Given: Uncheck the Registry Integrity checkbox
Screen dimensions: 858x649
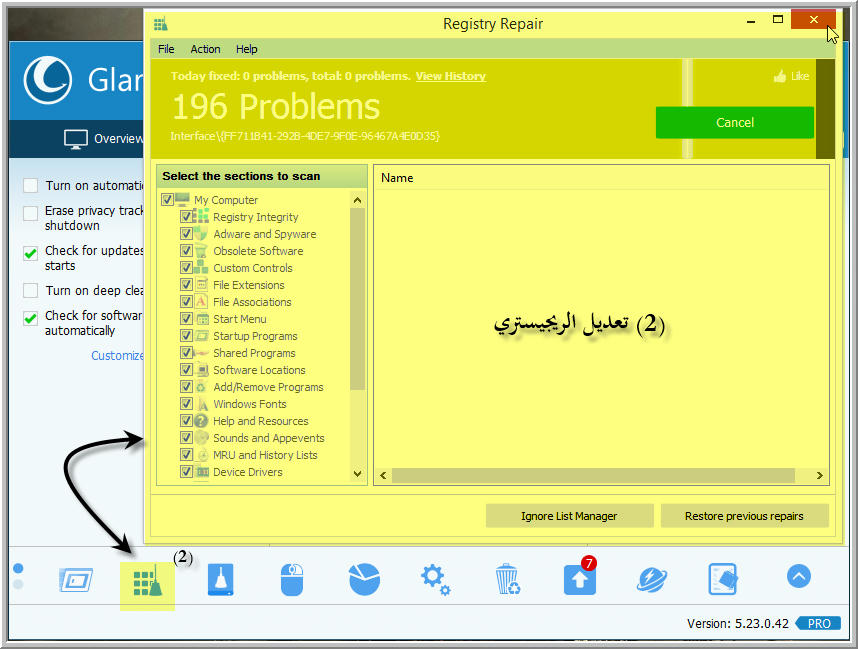Looking at the screenshot, I should tap(186, 216).
